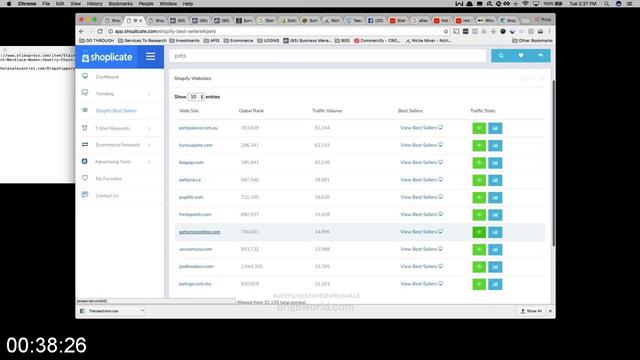Click the heart icon beside My Favorites
This screenshot has width=640, height=360.
point(85,178)
